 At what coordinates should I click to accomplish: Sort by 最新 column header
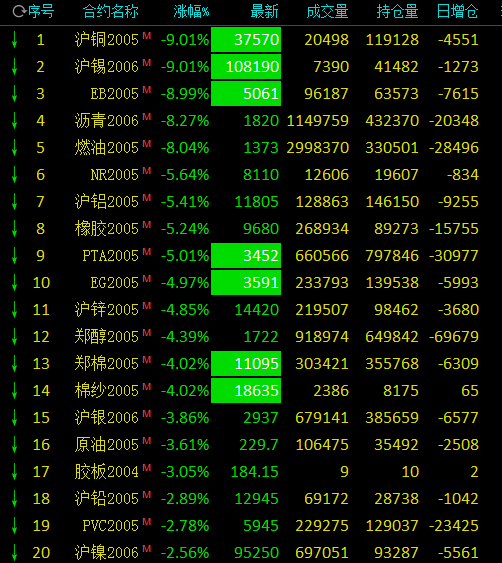pyautogui.click(x=264, y=11)
